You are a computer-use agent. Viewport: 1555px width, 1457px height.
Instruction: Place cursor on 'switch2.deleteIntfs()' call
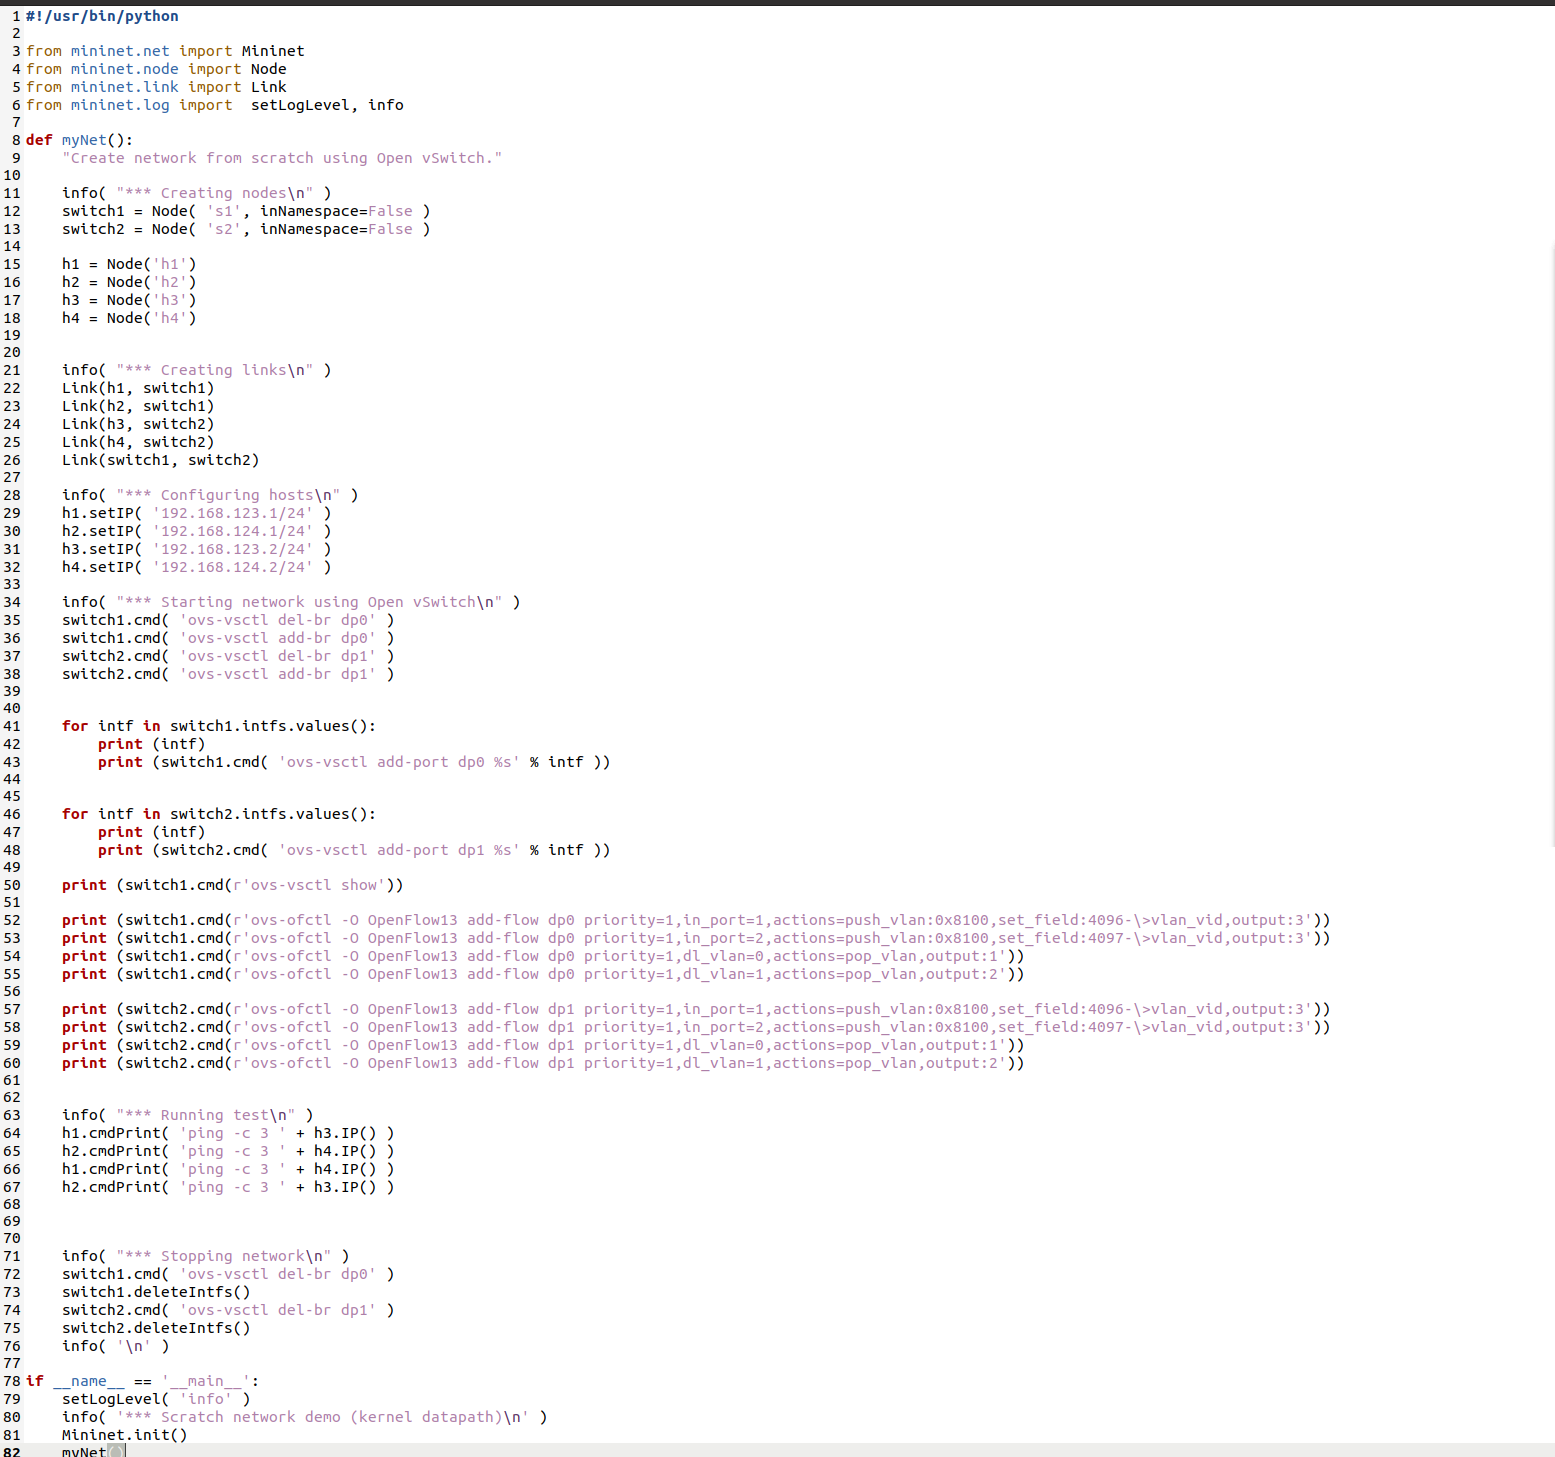click(x=156, y=1328)
